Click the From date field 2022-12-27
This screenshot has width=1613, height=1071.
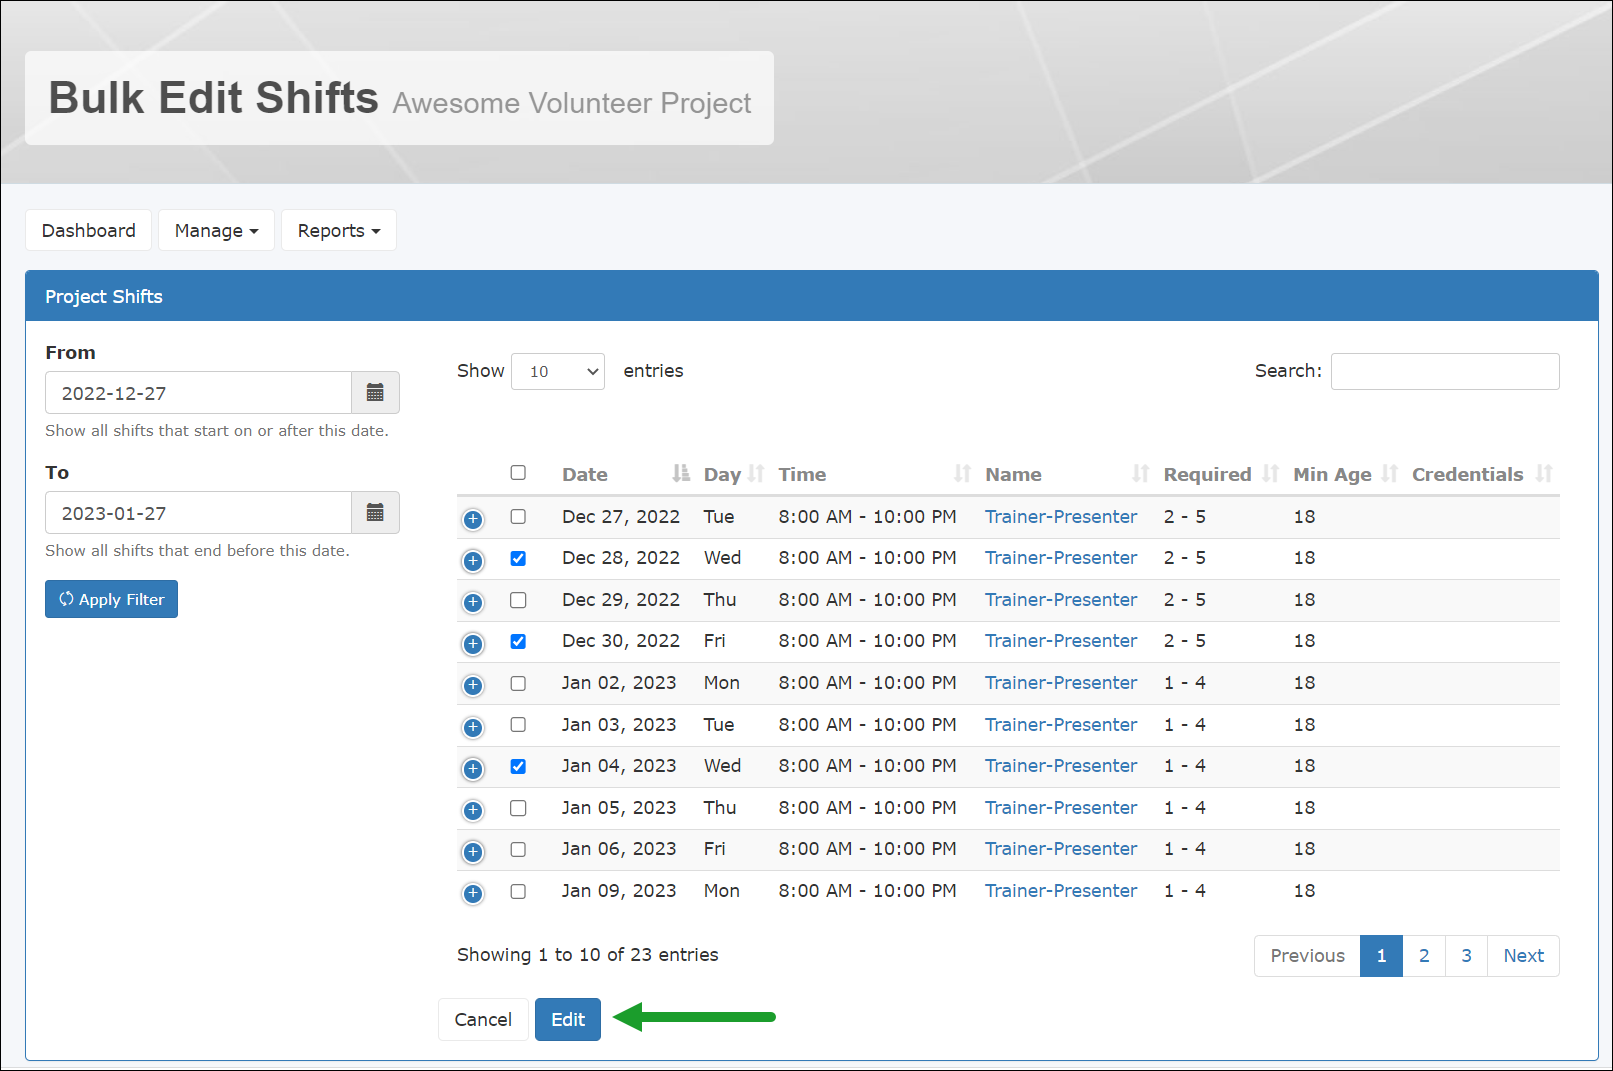click(x=198, y=393)
